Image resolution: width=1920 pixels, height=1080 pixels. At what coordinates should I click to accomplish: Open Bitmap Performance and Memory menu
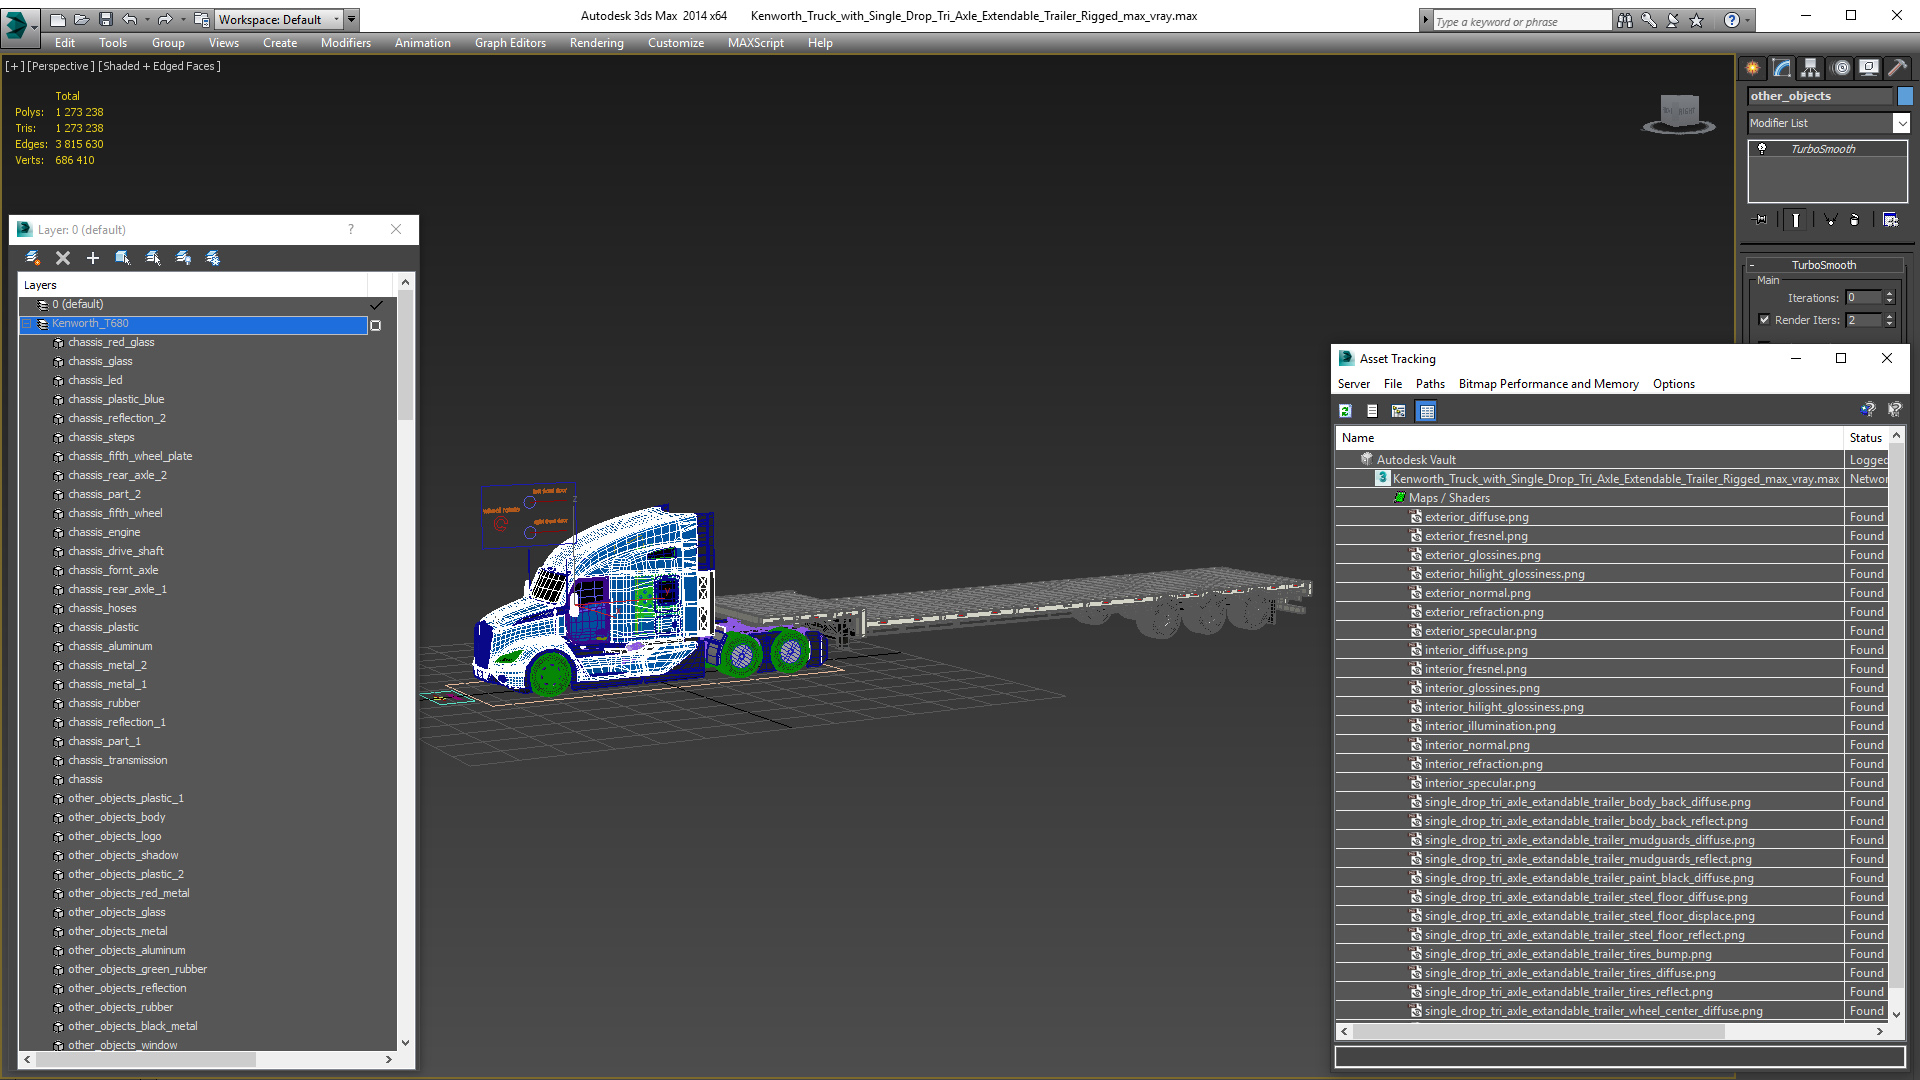(x=1548, y=384)
